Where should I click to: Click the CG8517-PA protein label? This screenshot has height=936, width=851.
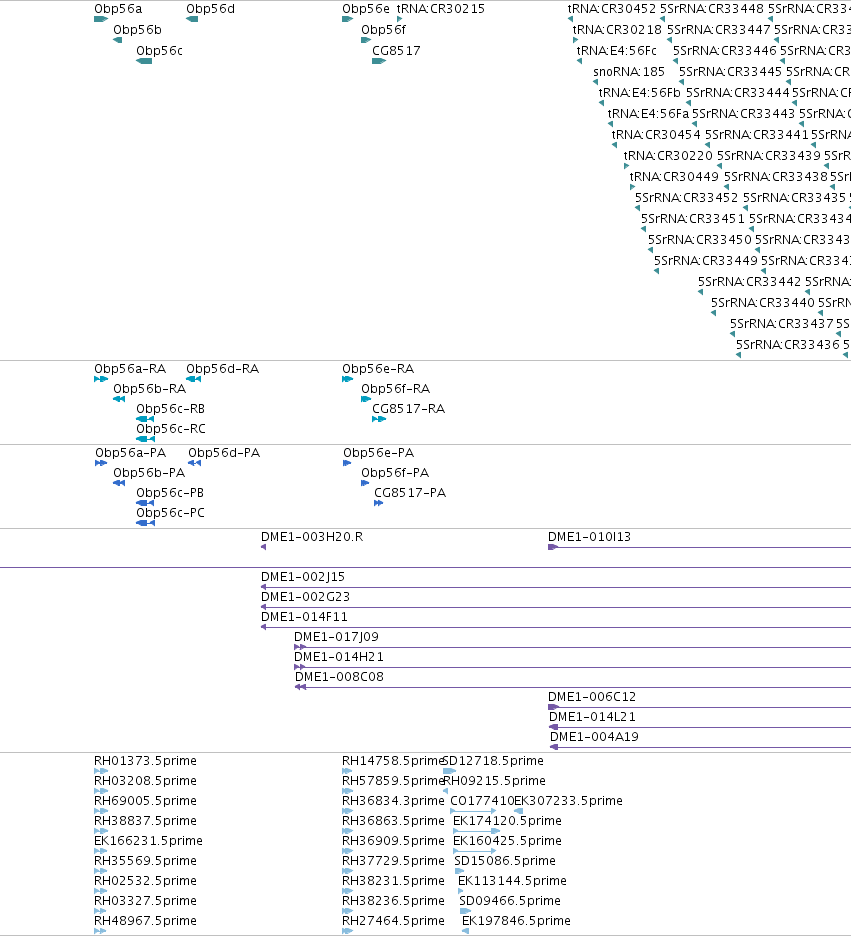[x=410, y=493]
